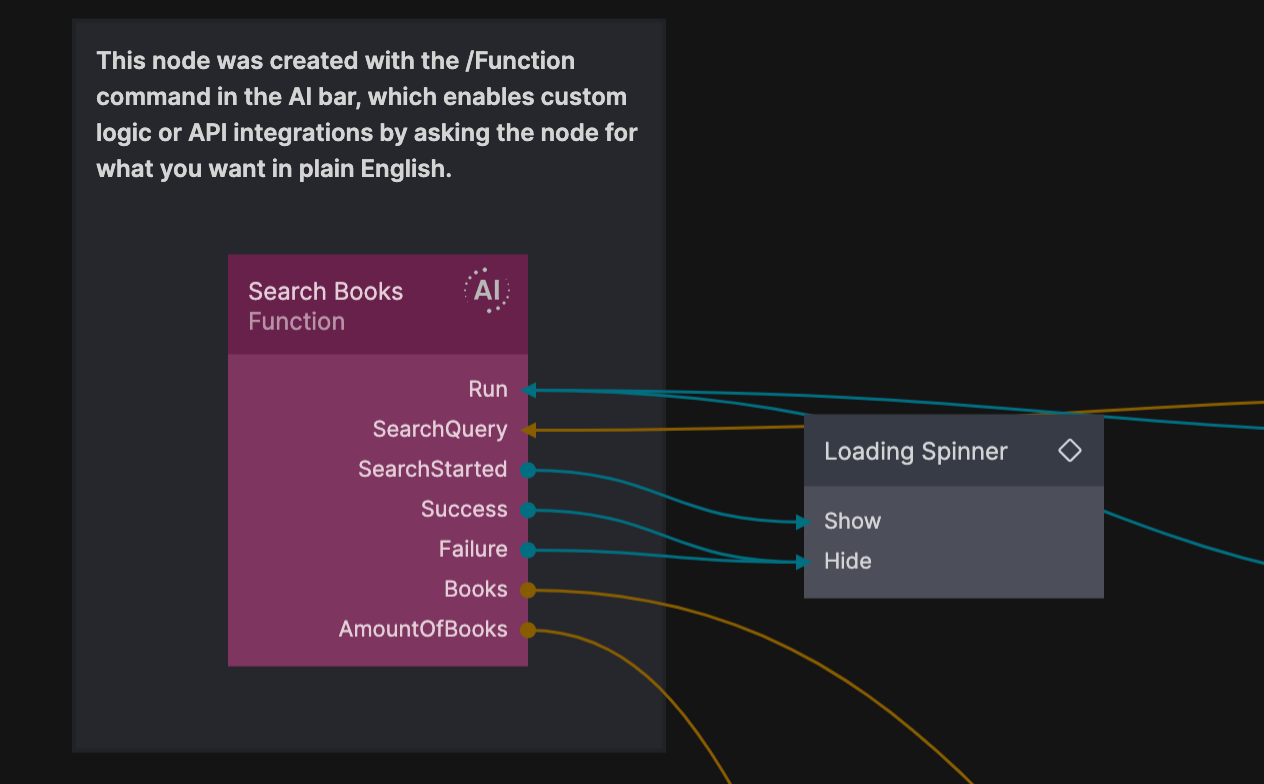This screenshot has width=1264, height=784.
Task: Click the Failure output port dot
Action: coord(528,550)
